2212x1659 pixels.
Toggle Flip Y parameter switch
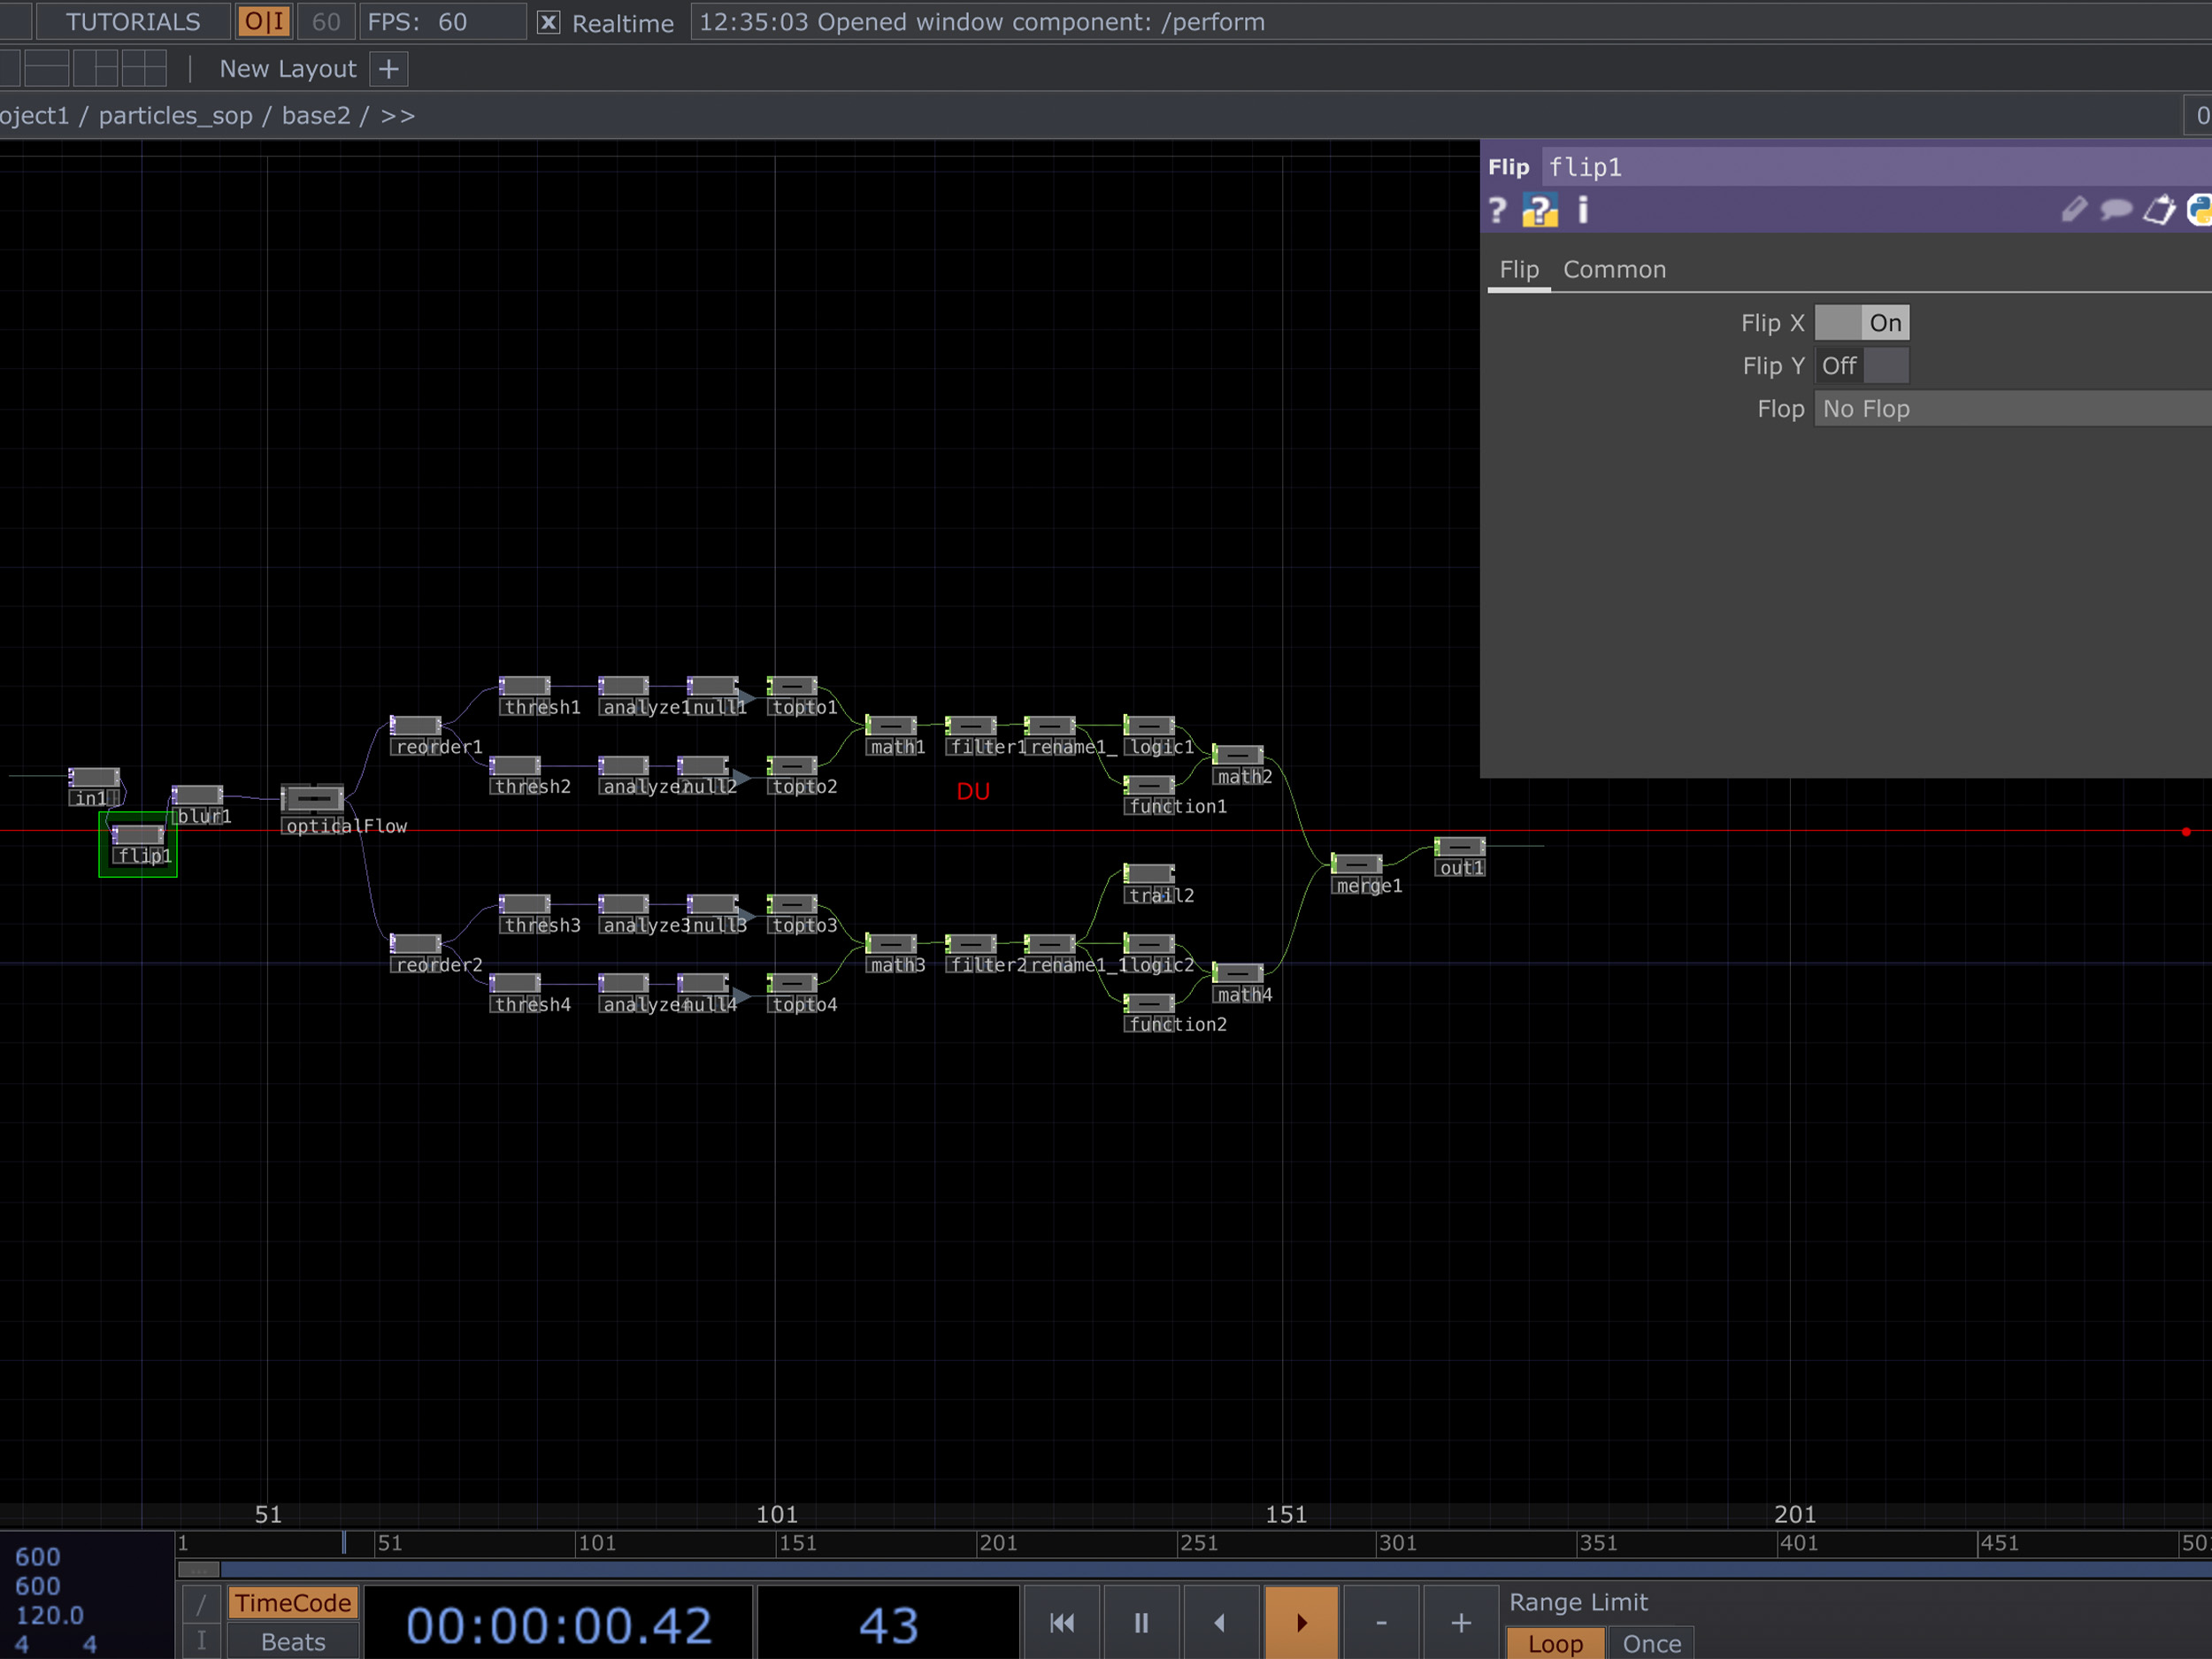(1861, 366)
